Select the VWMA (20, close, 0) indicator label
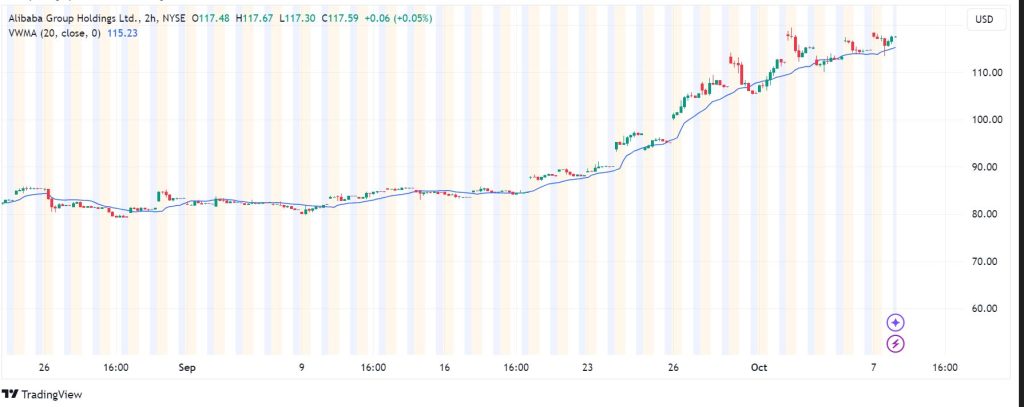 (54, 32)
